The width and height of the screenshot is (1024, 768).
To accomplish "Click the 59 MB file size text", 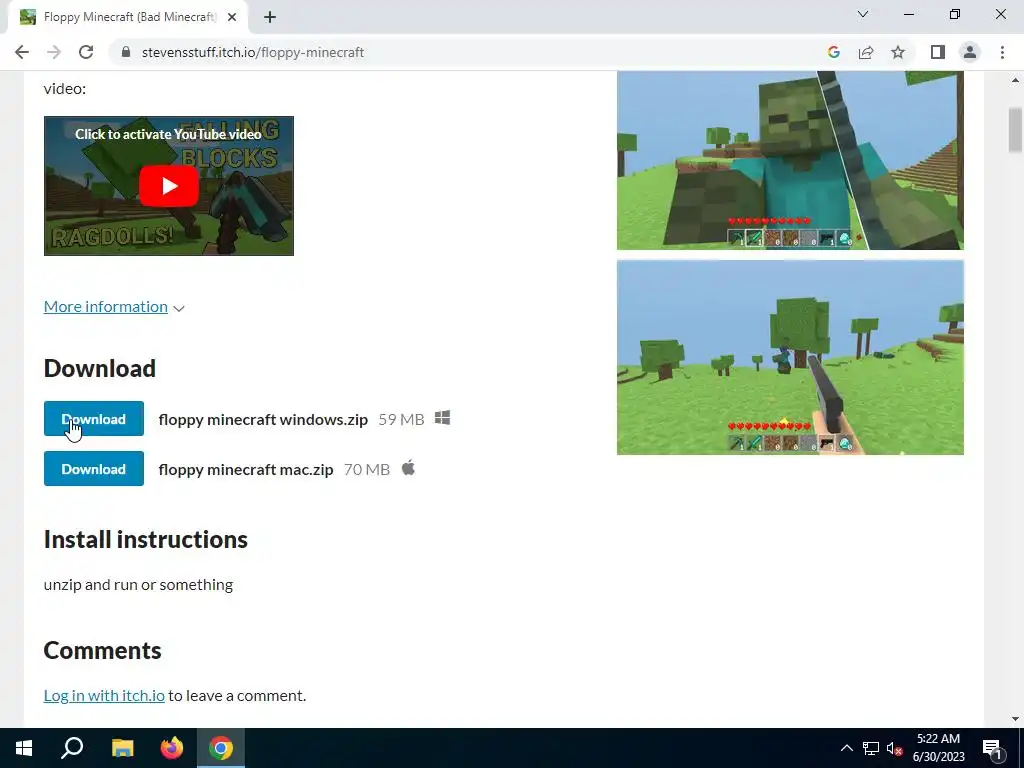I will pos(402,419).
